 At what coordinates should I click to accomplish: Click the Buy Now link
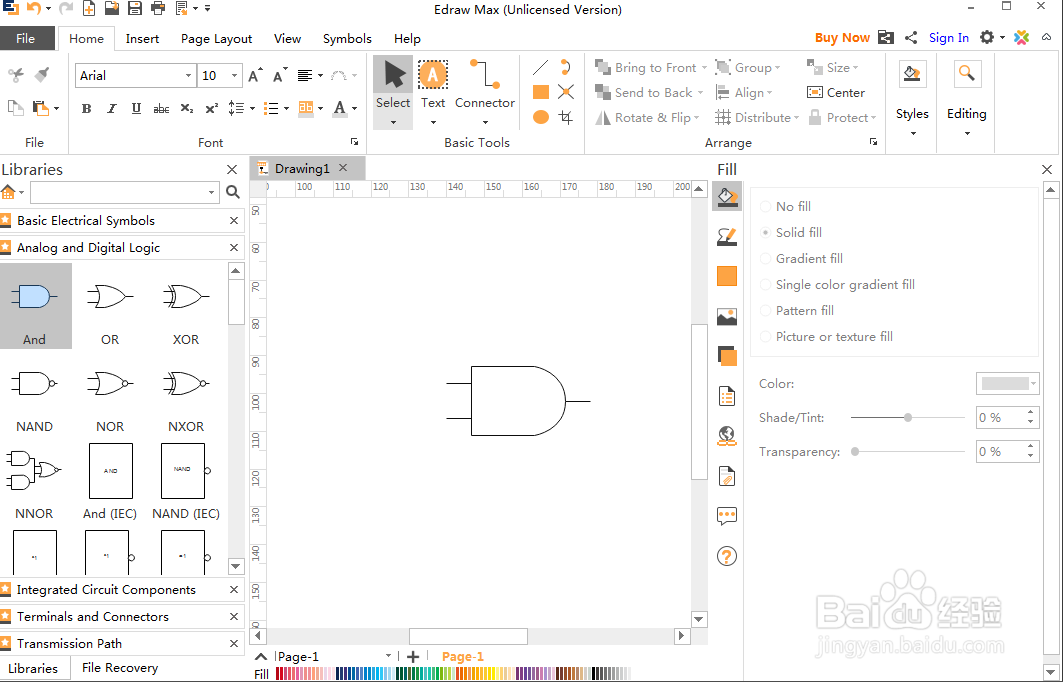pos(842,38)
